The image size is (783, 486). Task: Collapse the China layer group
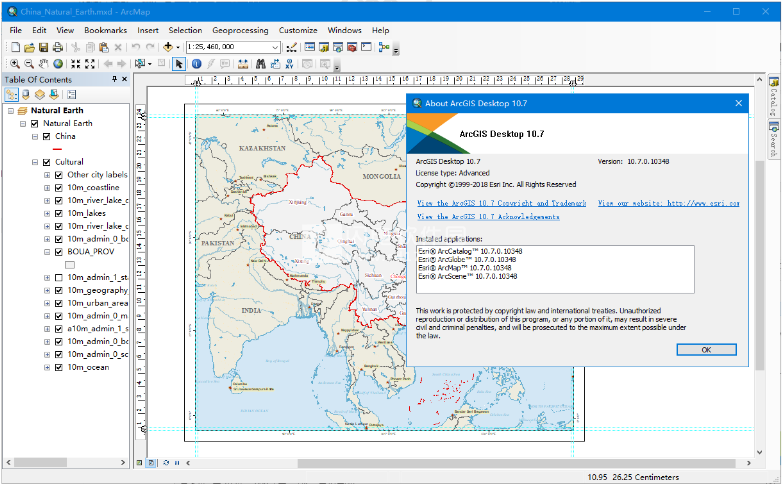click(34, 137)
